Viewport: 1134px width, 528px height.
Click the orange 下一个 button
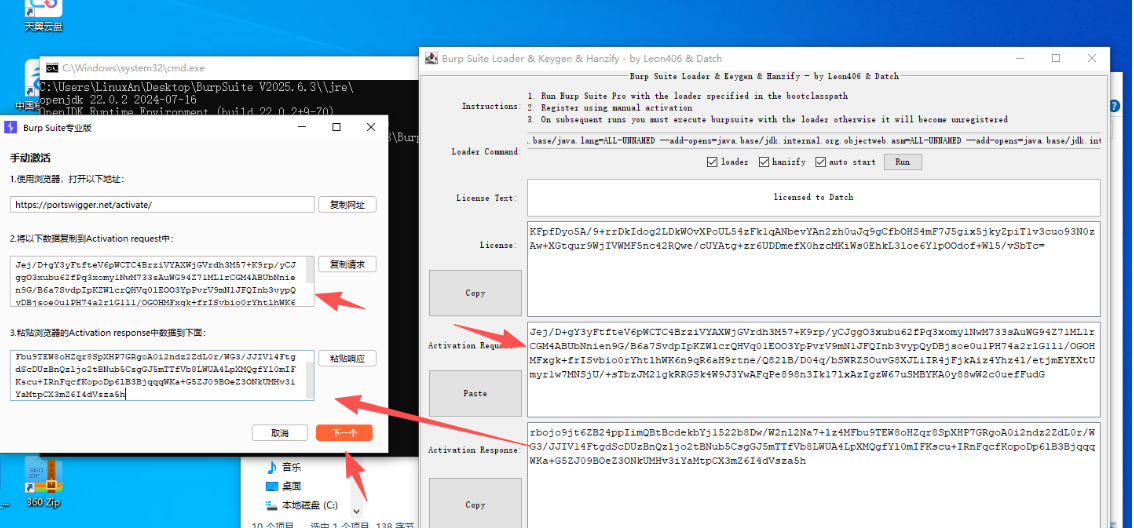click(344, 433)
